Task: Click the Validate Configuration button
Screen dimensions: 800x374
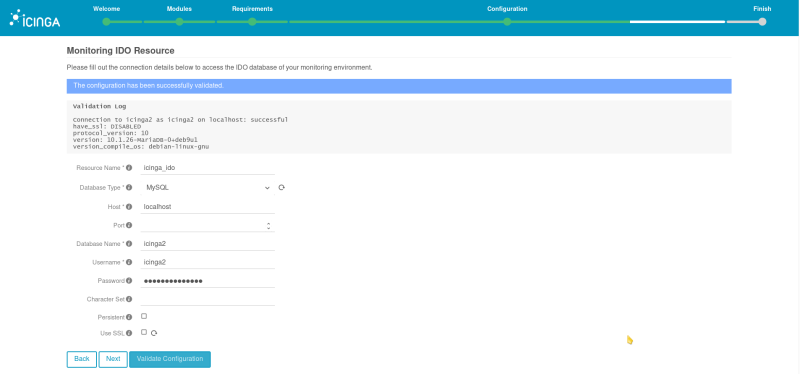Action: click(170, 359)
